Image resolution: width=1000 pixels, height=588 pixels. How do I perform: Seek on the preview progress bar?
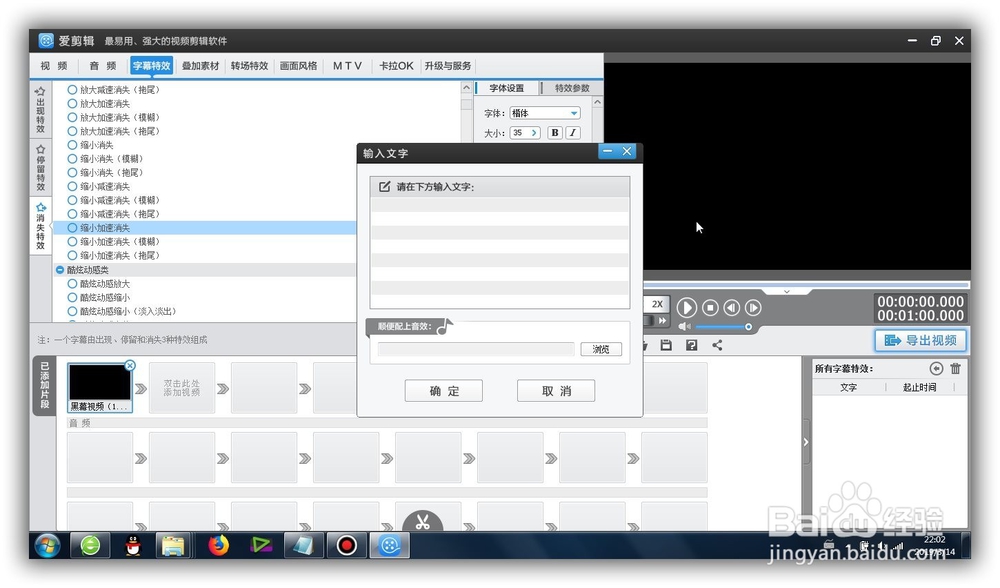tap(807, 284)
